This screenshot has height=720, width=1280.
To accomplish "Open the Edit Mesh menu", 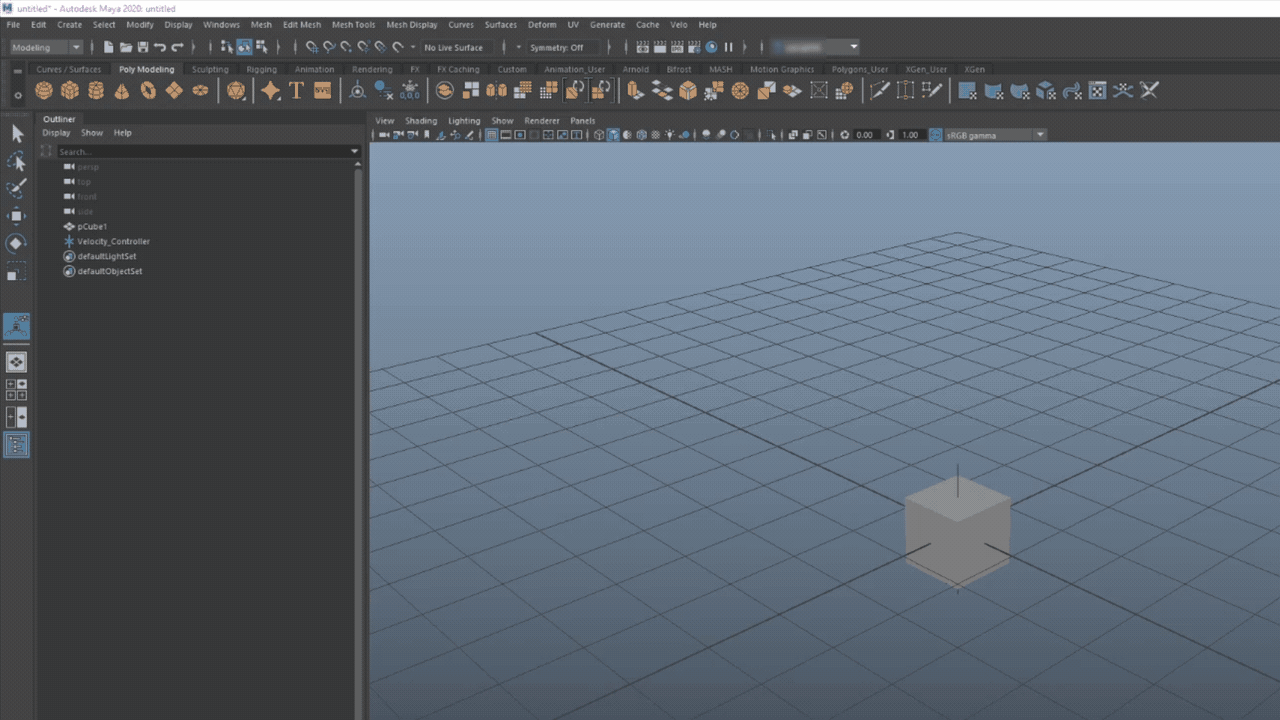I will [x=301, y=24].
